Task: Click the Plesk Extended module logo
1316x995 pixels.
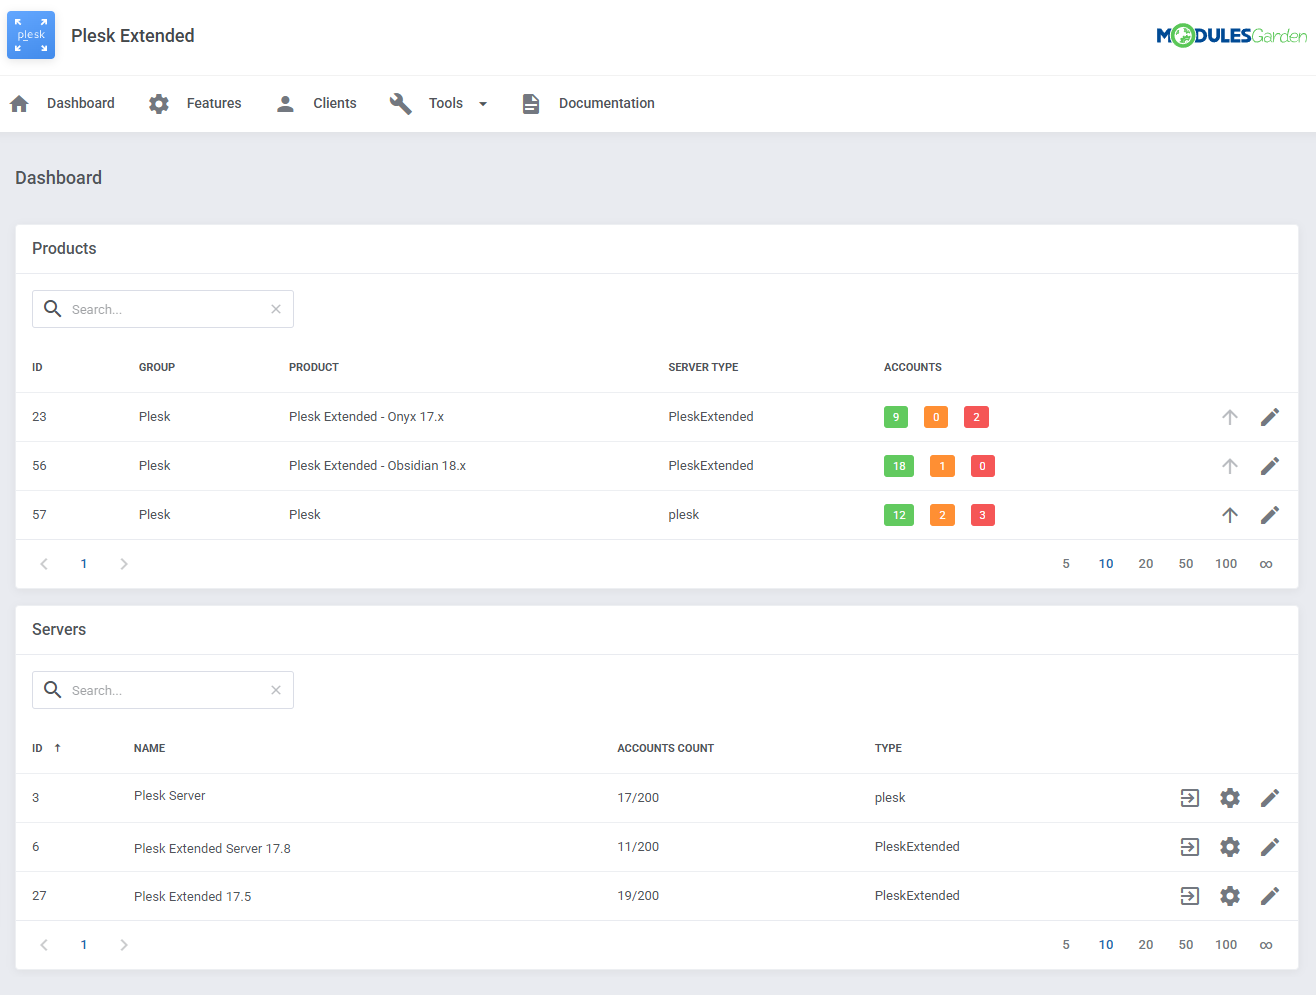Action: tap(30, 34)
